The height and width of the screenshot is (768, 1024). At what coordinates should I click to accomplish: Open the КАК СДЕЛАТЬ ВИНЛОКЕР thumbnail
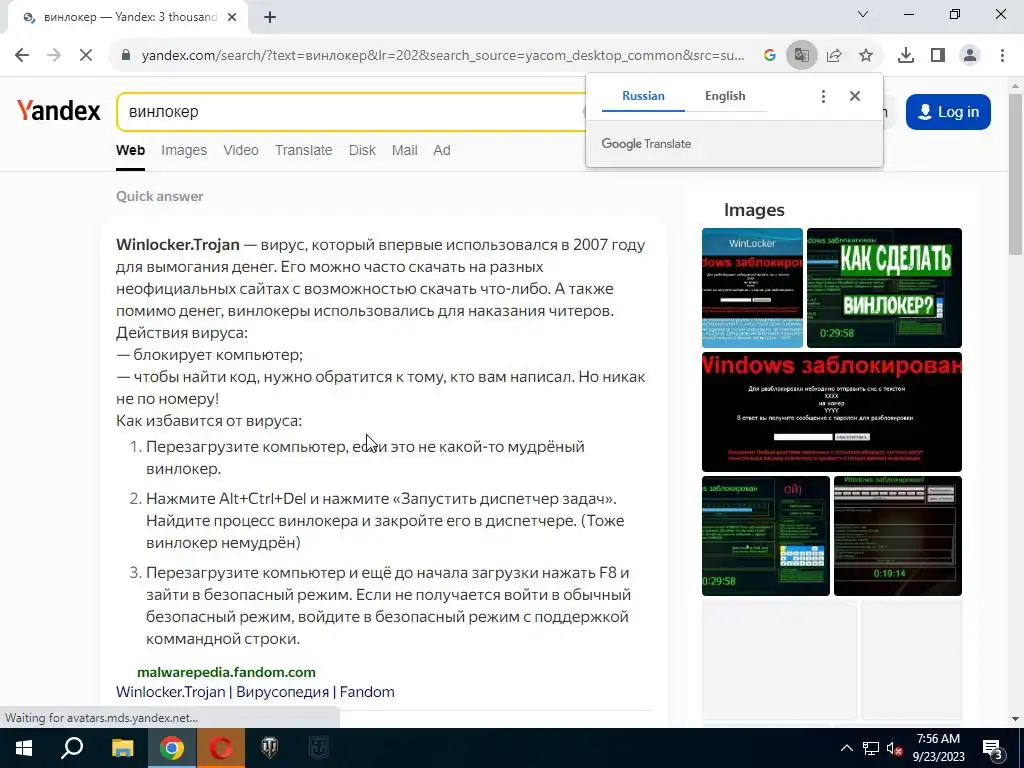pos(884,287)
